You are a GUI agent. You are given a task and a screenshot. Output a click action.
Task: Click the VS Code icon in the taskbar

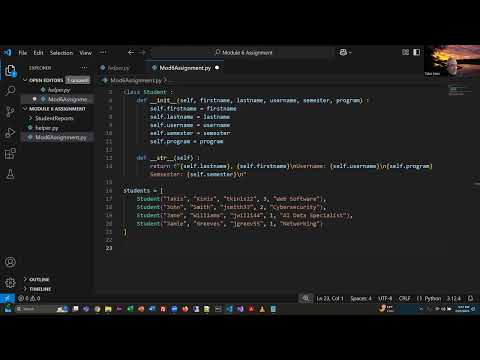[x=229, y=309]
